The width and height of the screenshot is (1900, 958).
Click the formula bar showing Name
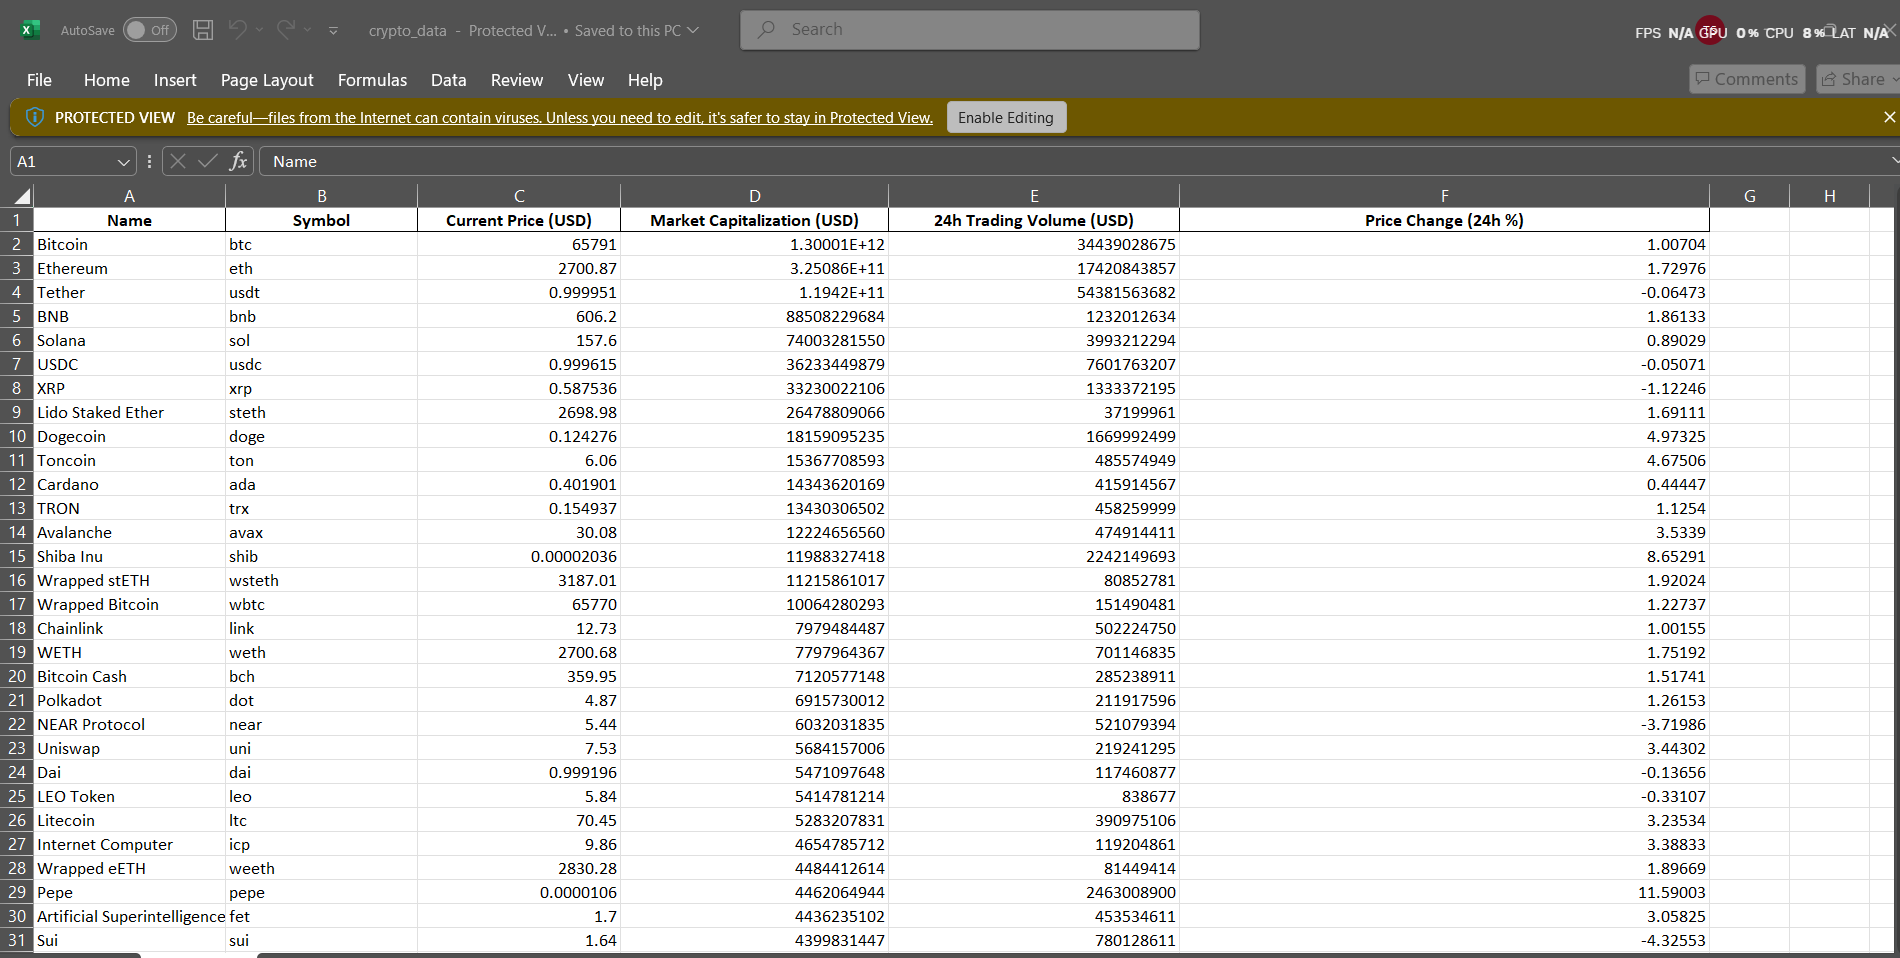pyautogui.click(x=1078, y=161)
